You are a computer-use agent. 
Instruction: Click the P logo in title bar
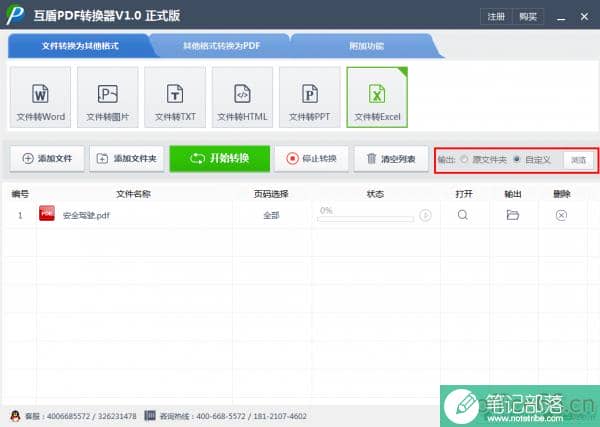(15, 15)
